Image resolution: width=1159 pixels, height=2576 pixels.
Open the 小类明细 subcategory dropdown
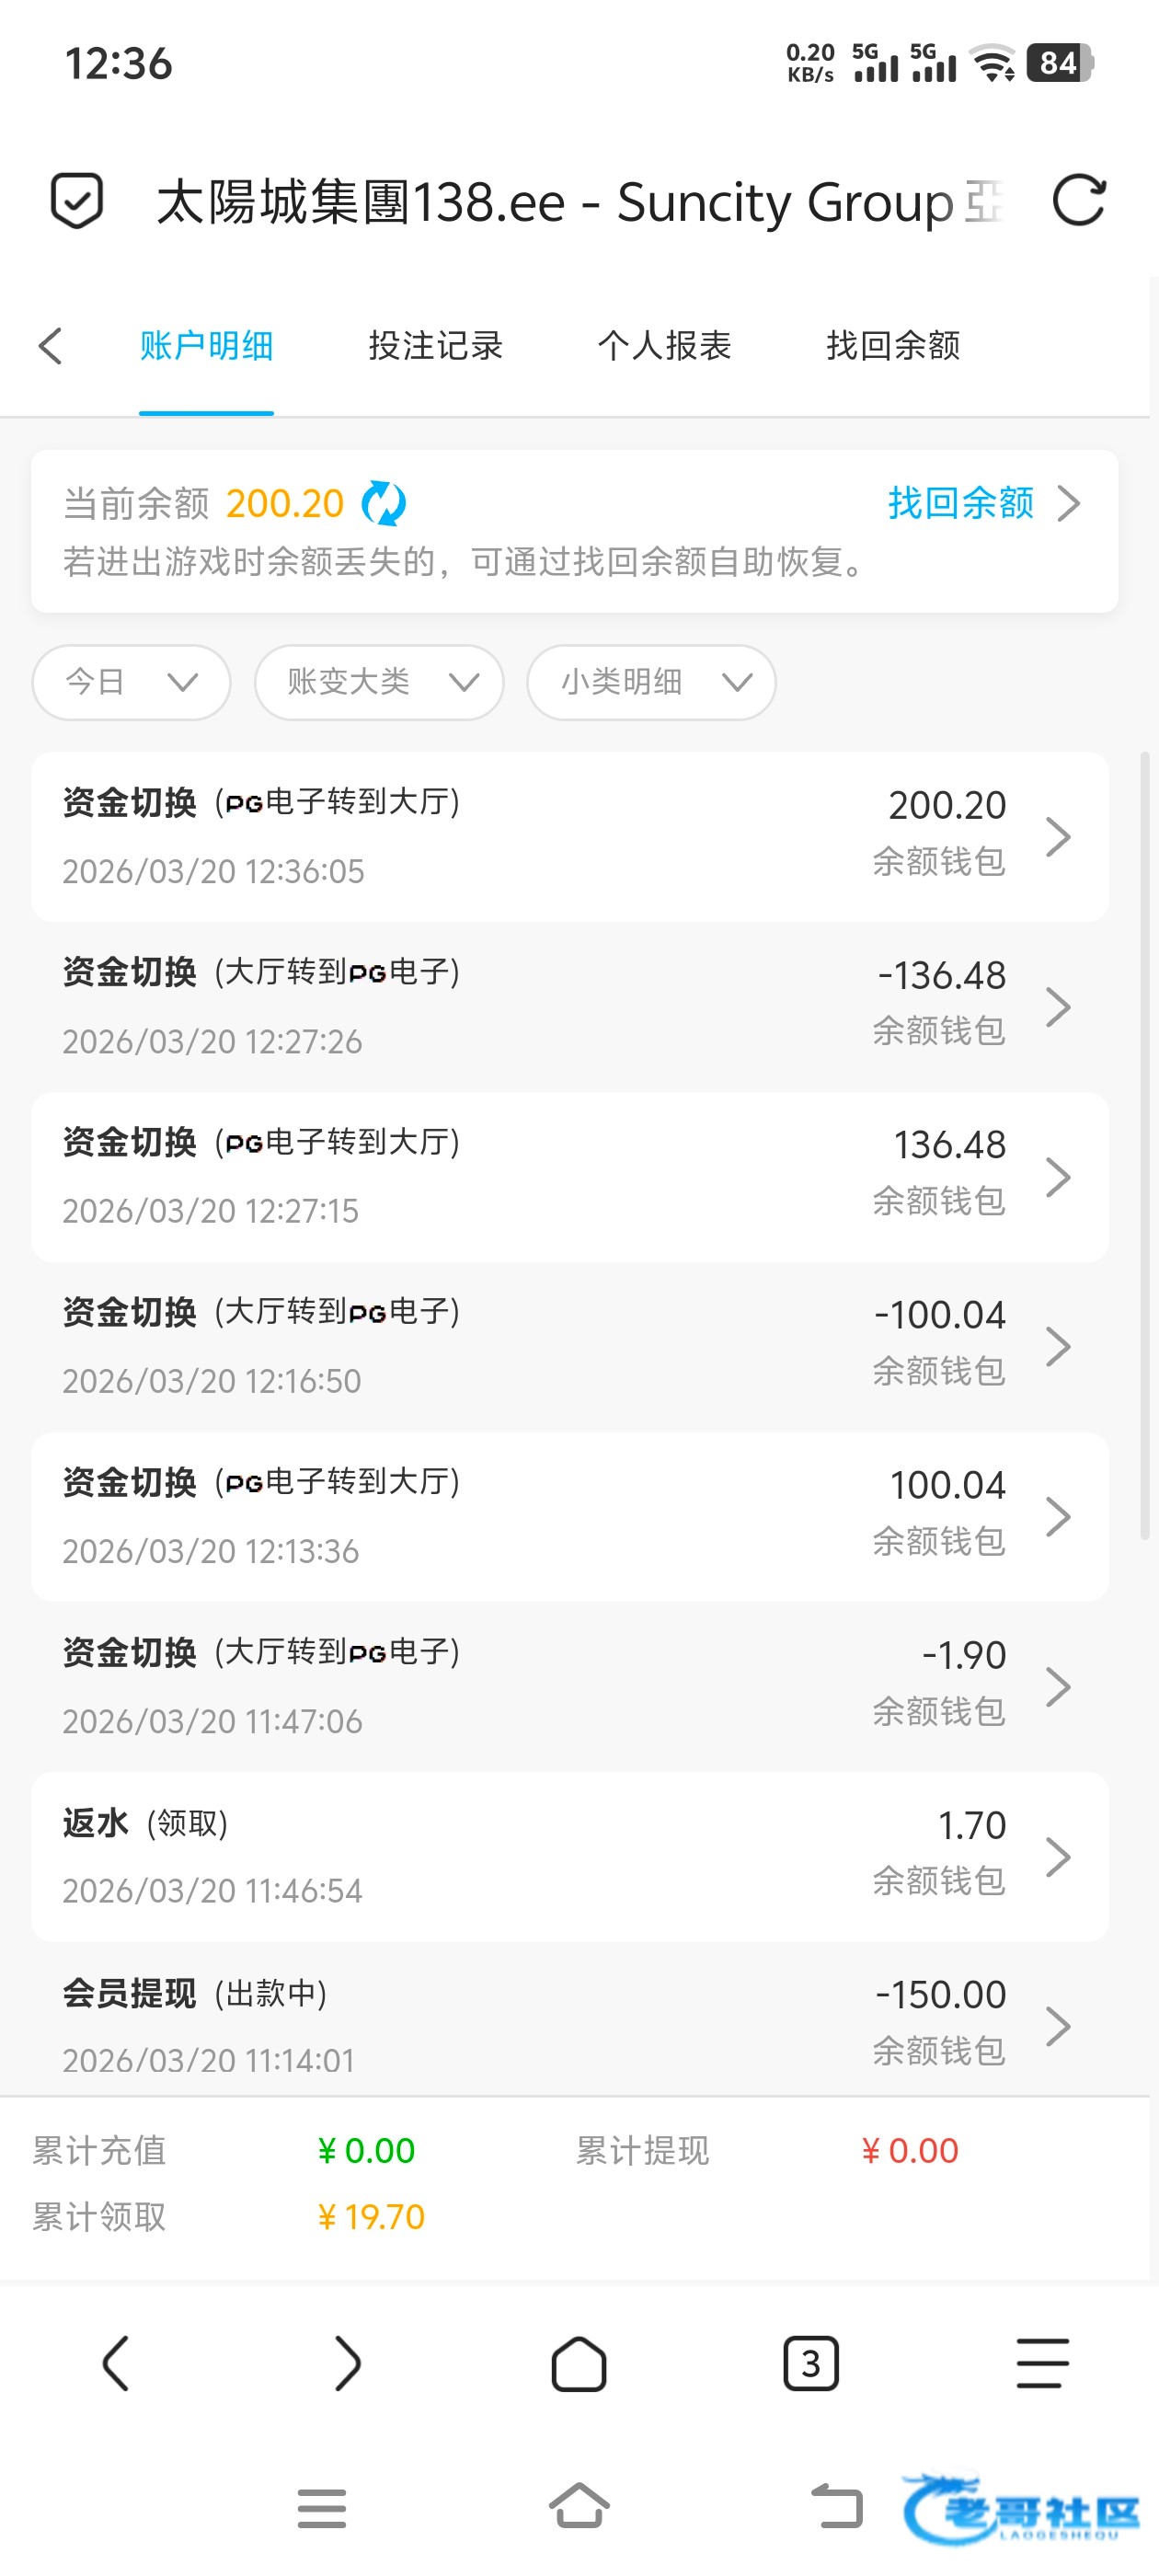tap(651, 682)
